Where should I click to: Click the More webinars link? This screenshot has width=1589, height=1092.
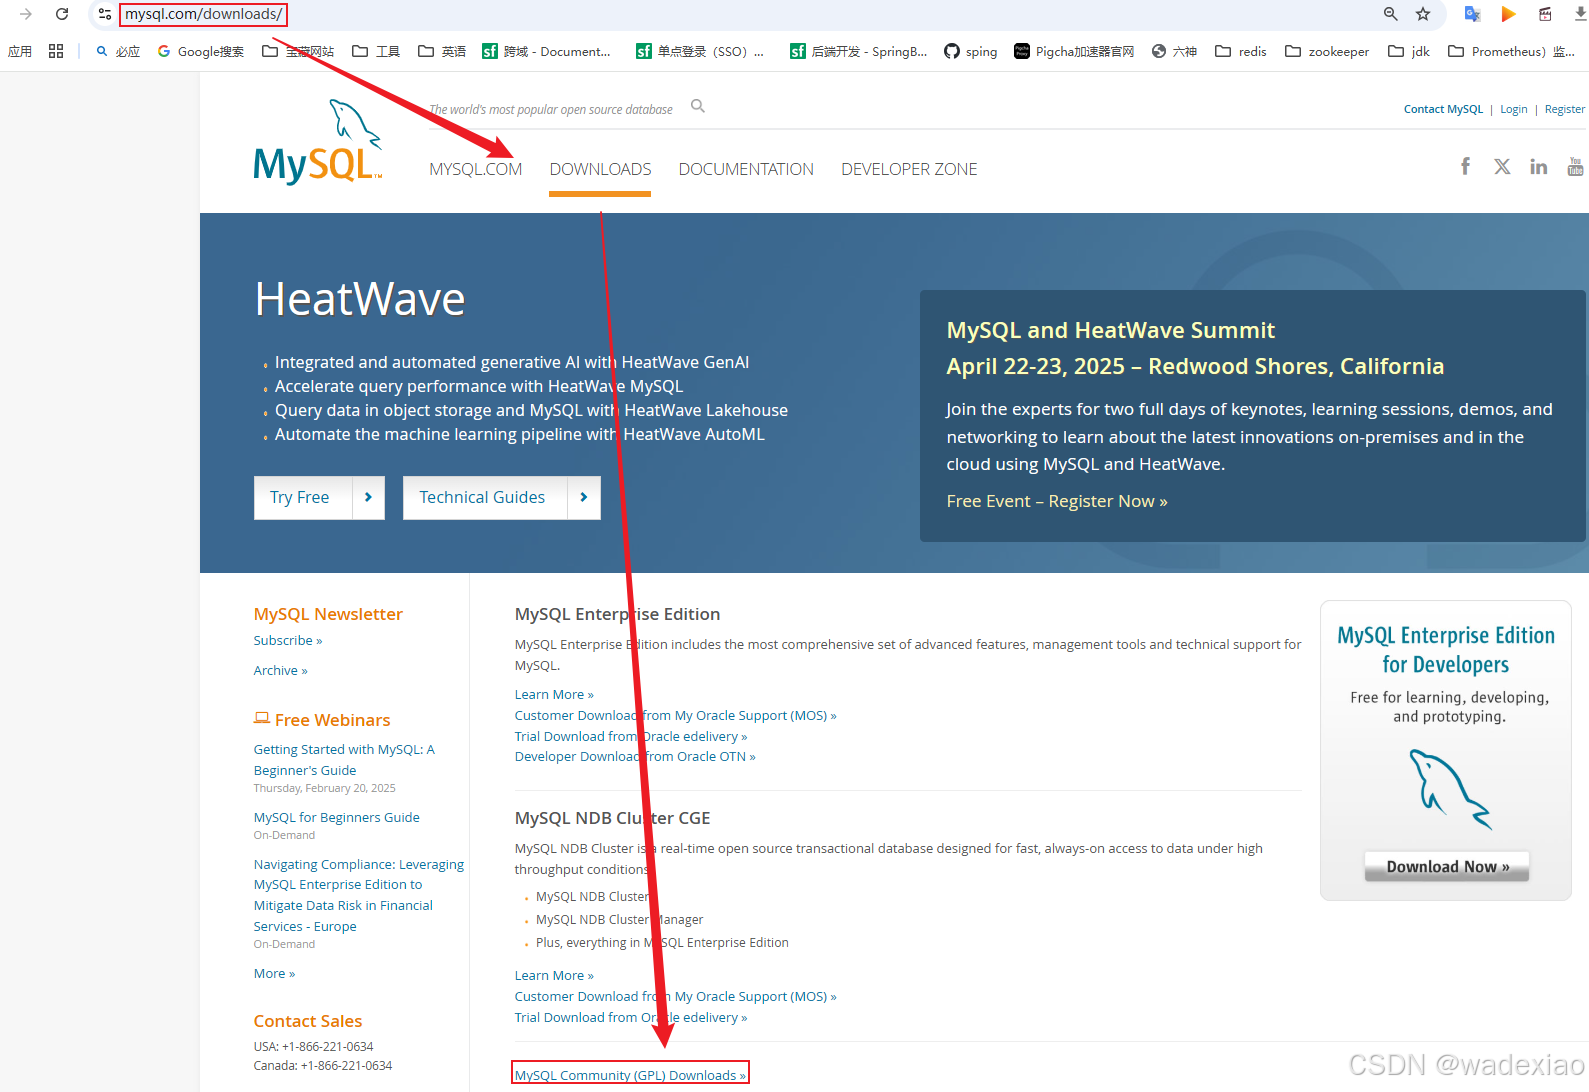coord(274,973)
